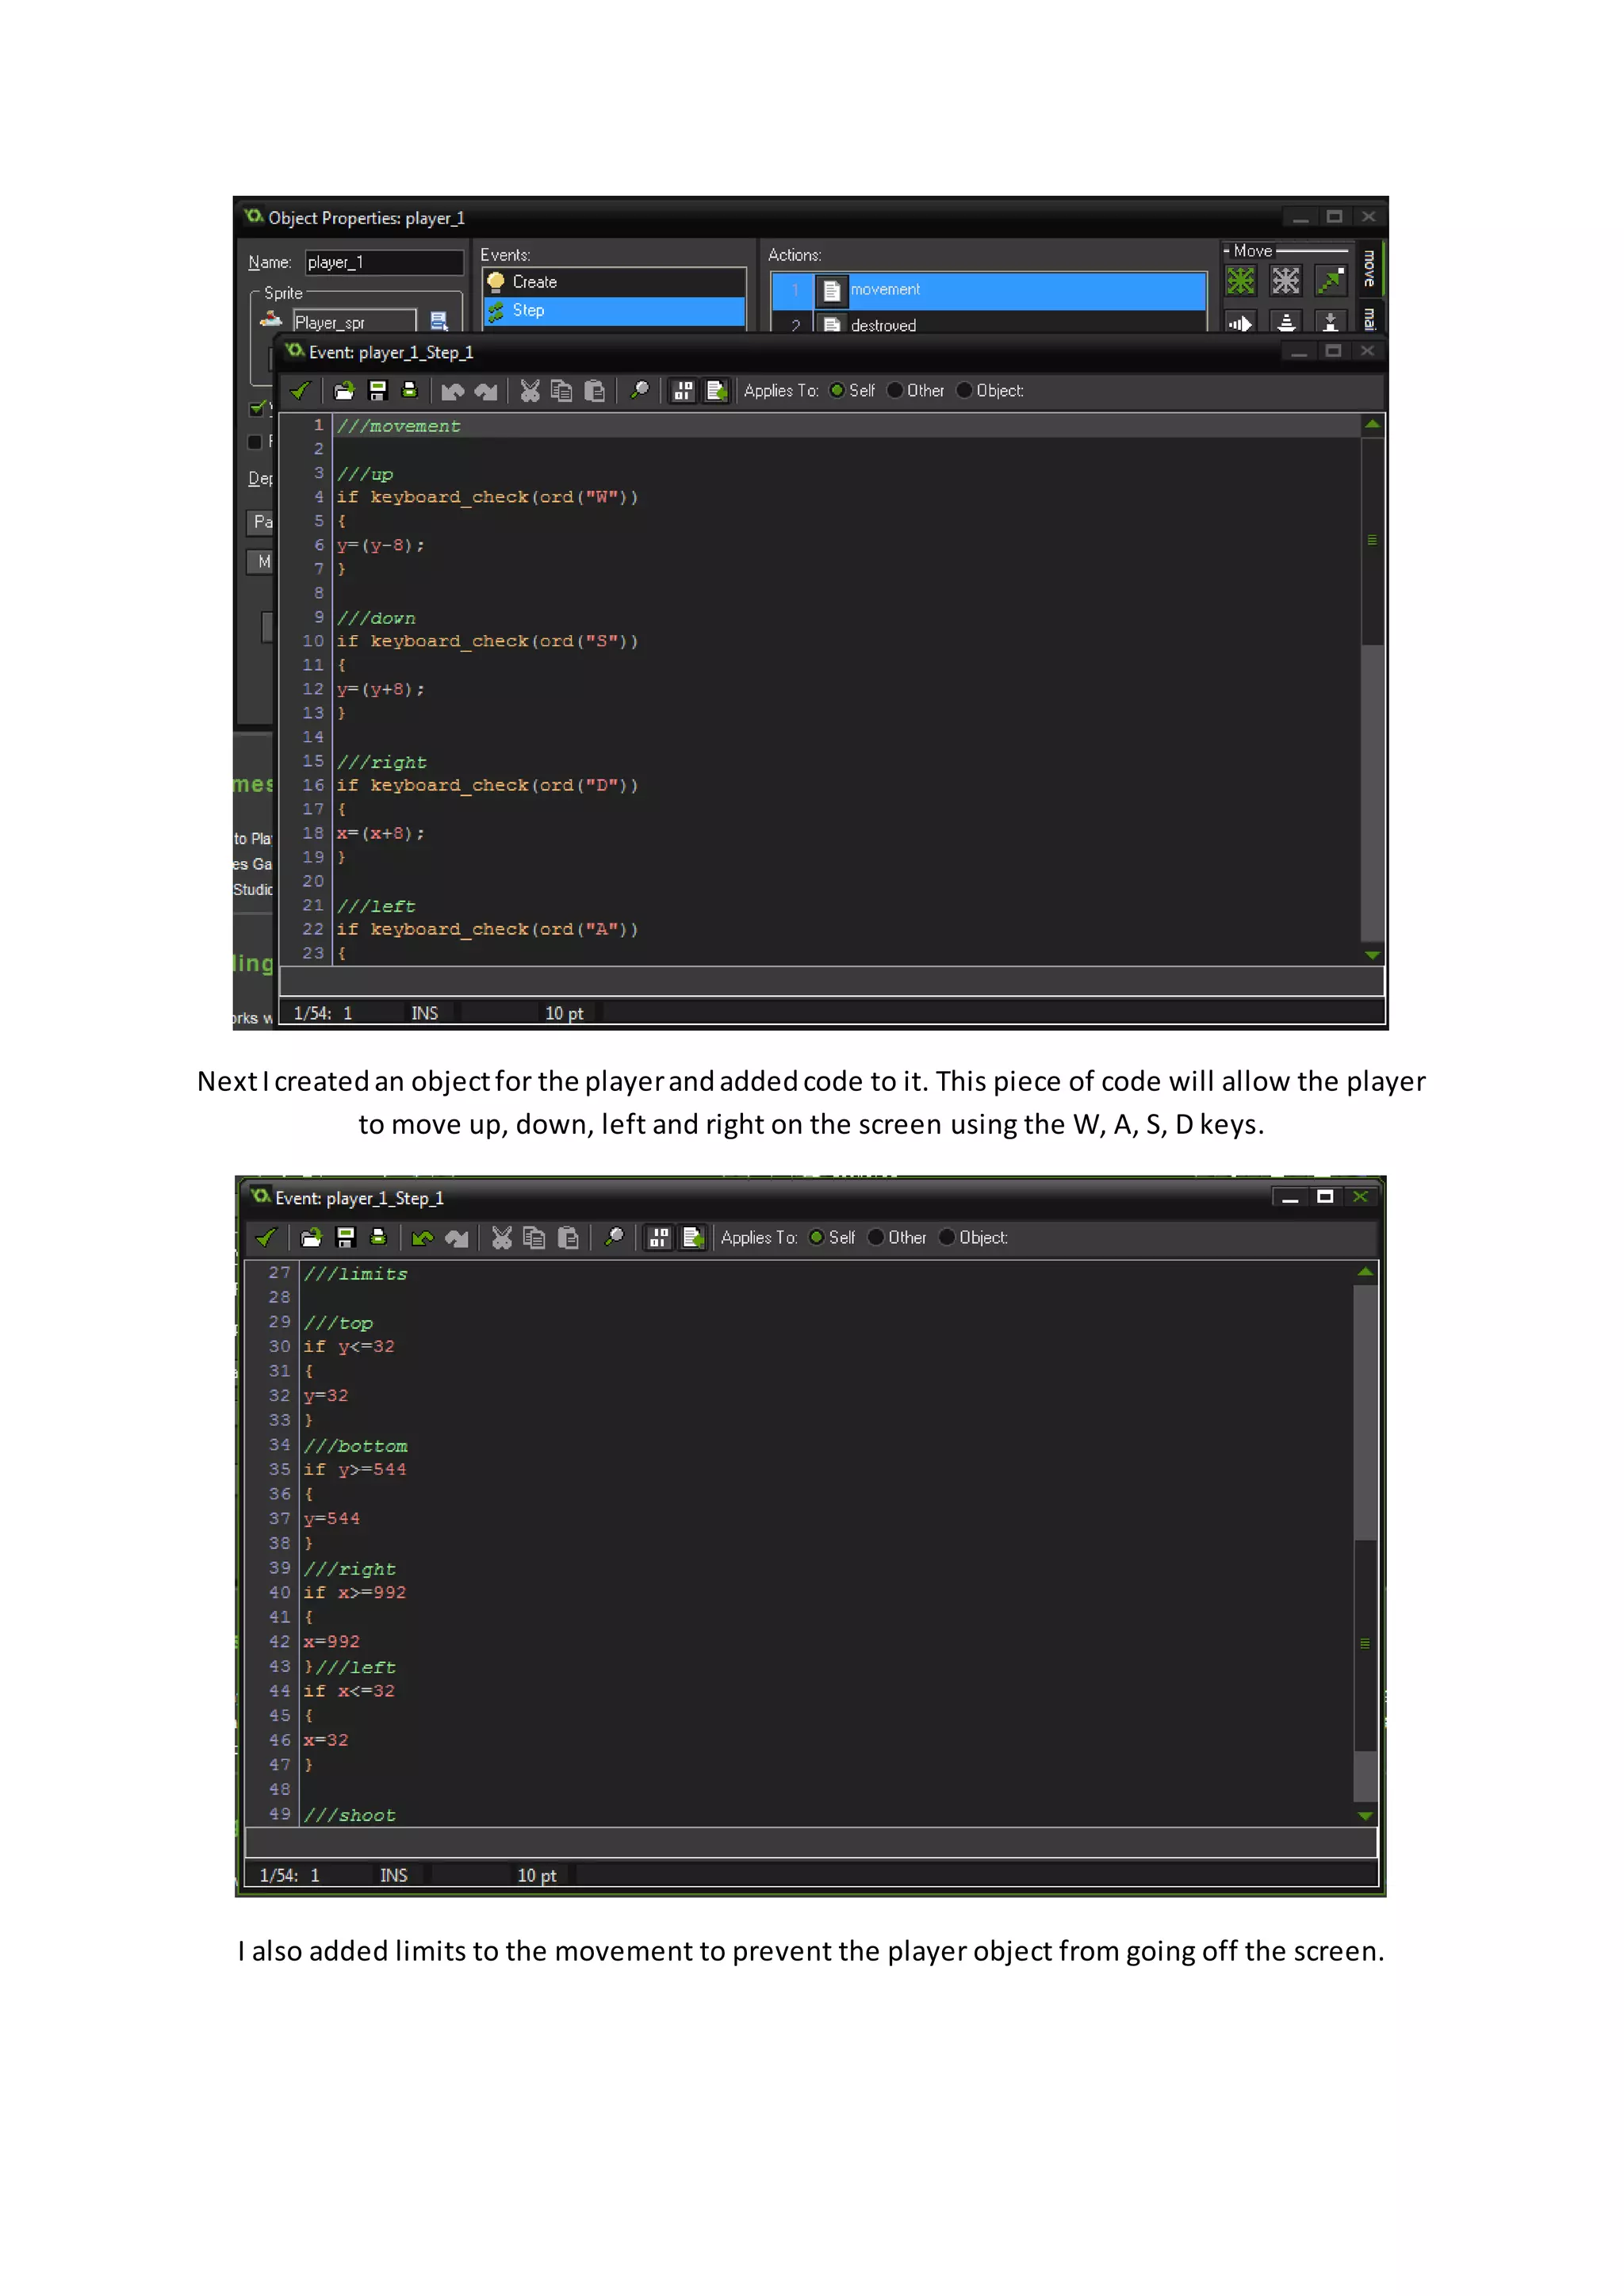Paste code in the ///limits editor
Screen dimensions: 1624x2296
569,1238
